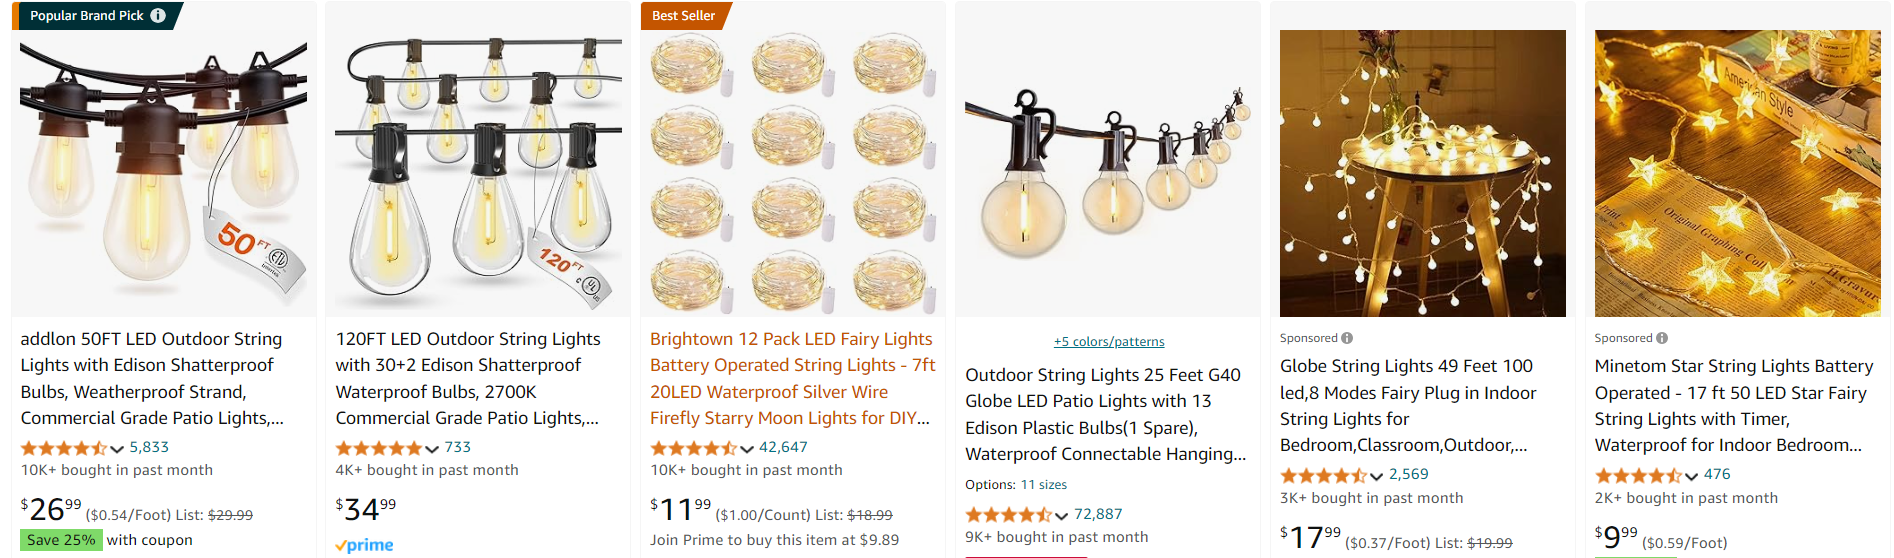Click the 120FT Edison bulbs product image
Screen dimensions: 1894x558
(478, 170)
